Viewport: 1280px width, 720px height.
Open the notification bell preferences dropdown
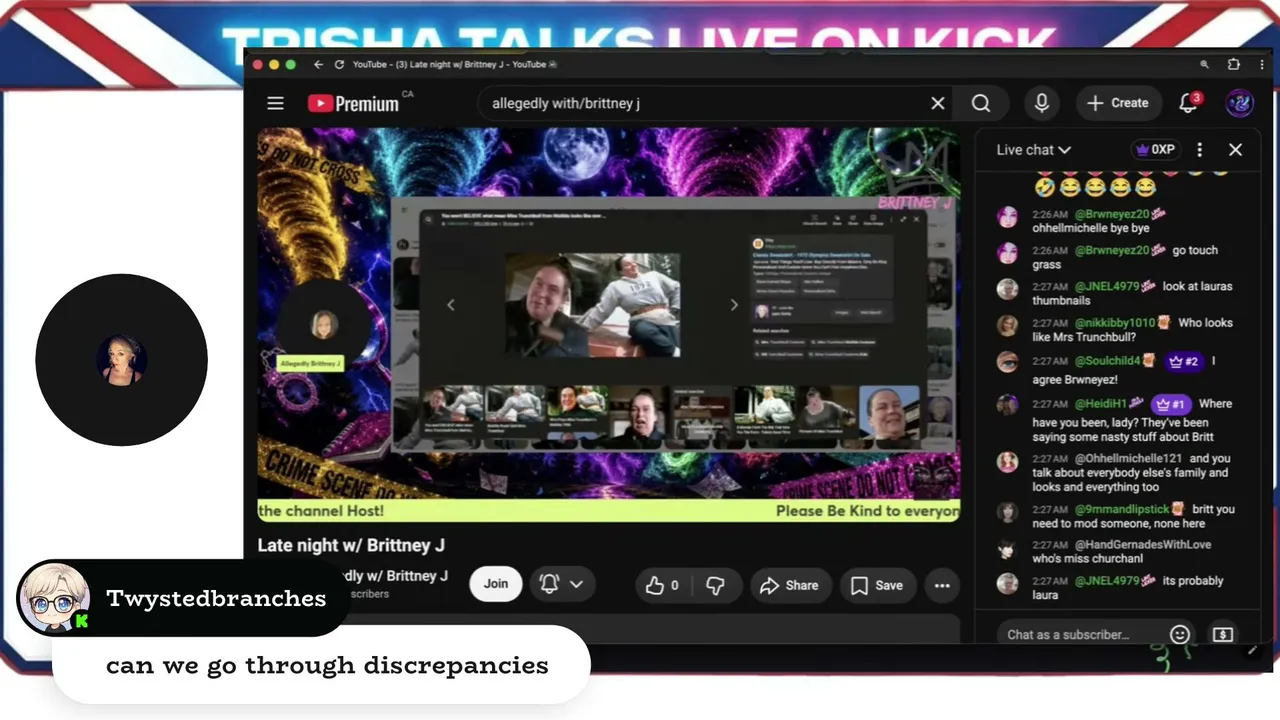[562, 584]
